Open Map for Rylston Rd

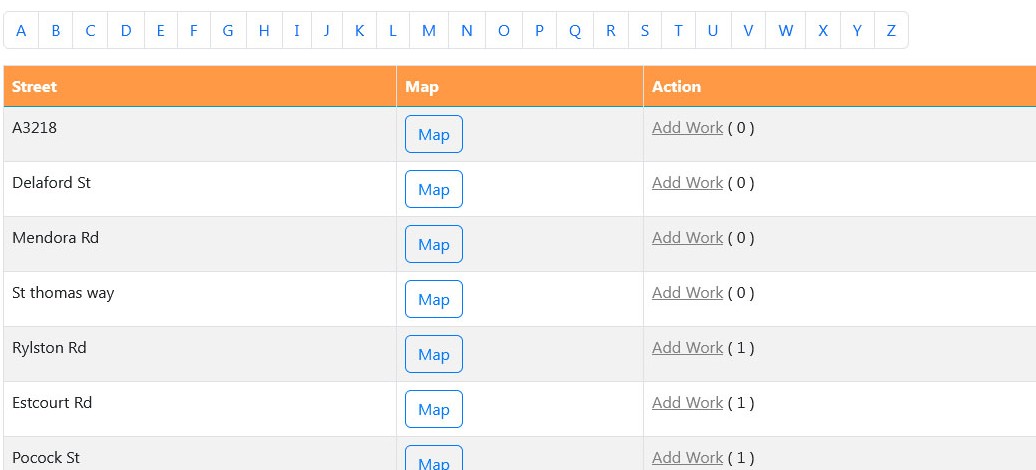coord(433,354)
